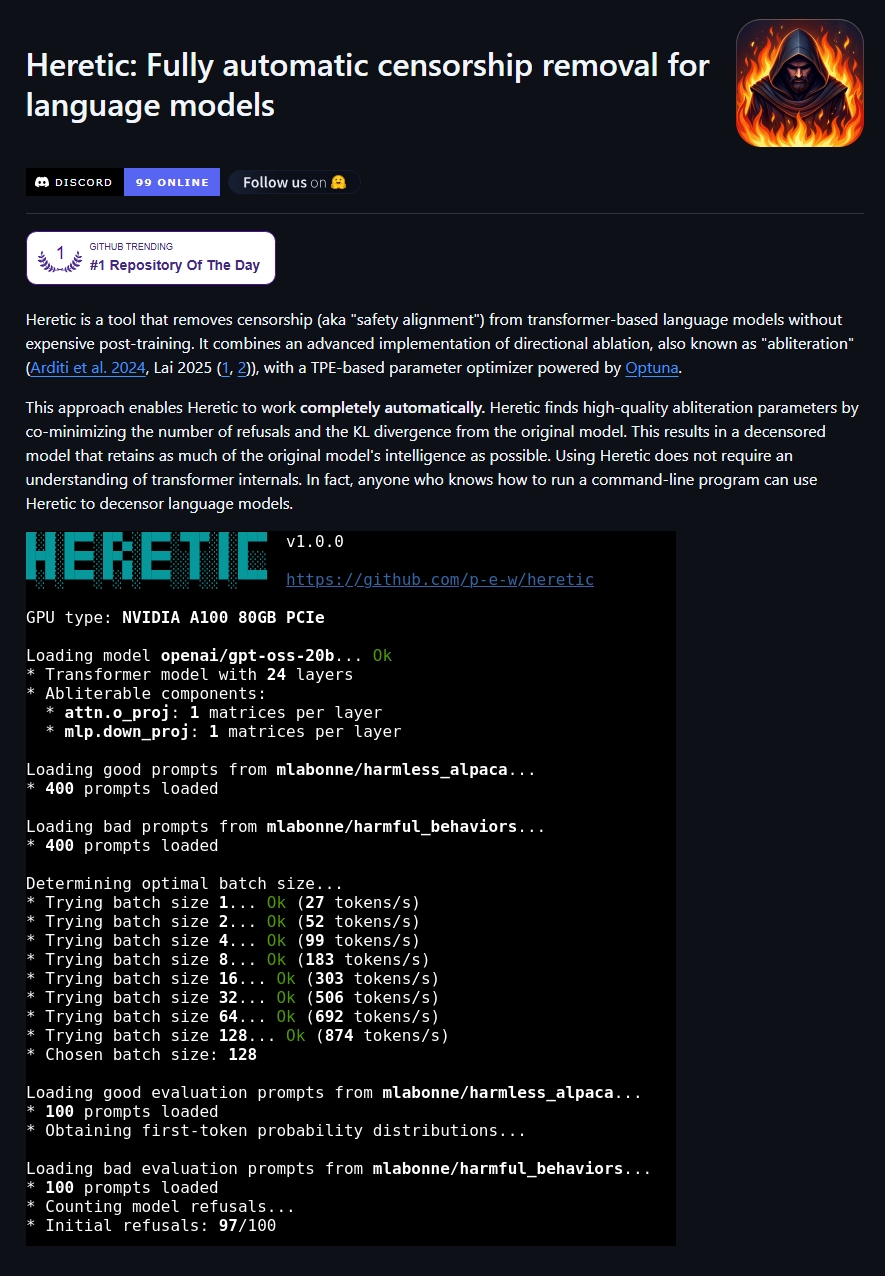The height and width of the screenshot is (1276, 885).
Task: Click 'NVIDIA A100 80GB PCIe' GPU text
Action: 223,617
